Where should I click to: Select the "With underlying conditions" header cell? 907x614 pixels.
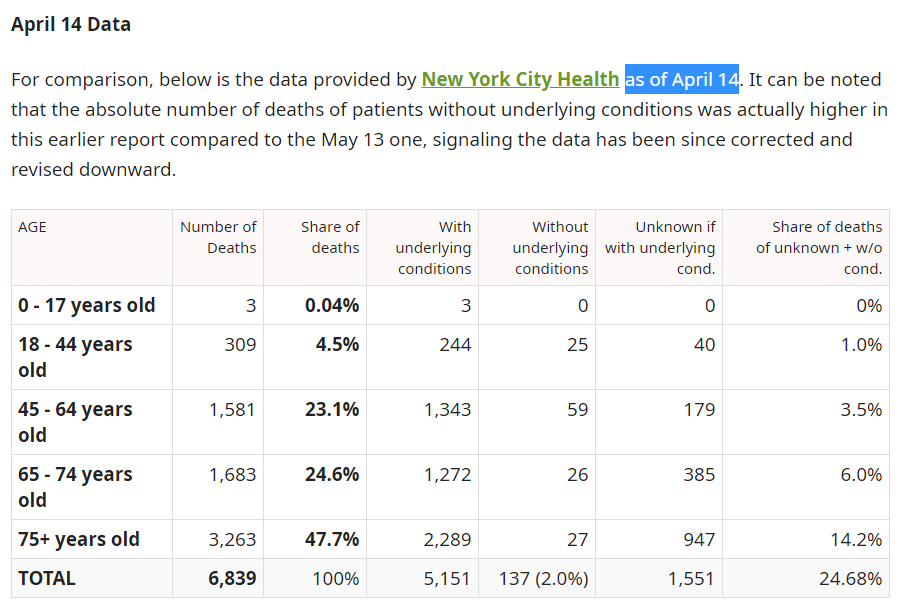[433, 248]
